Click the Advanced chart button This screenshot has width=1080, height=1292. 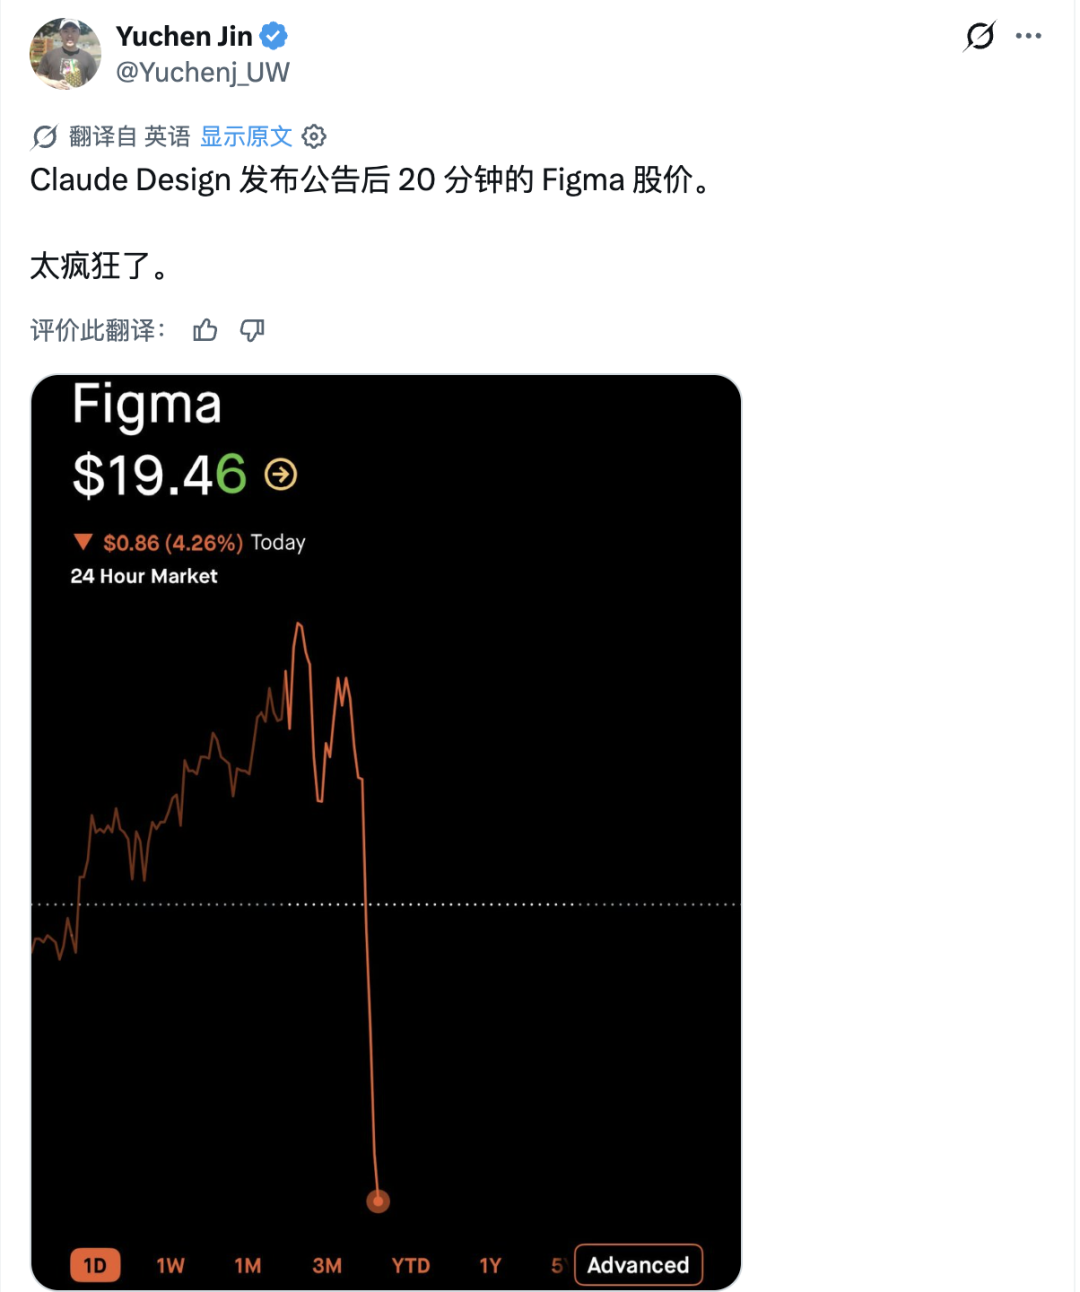pyautogui.click(x=638, y=1265)
